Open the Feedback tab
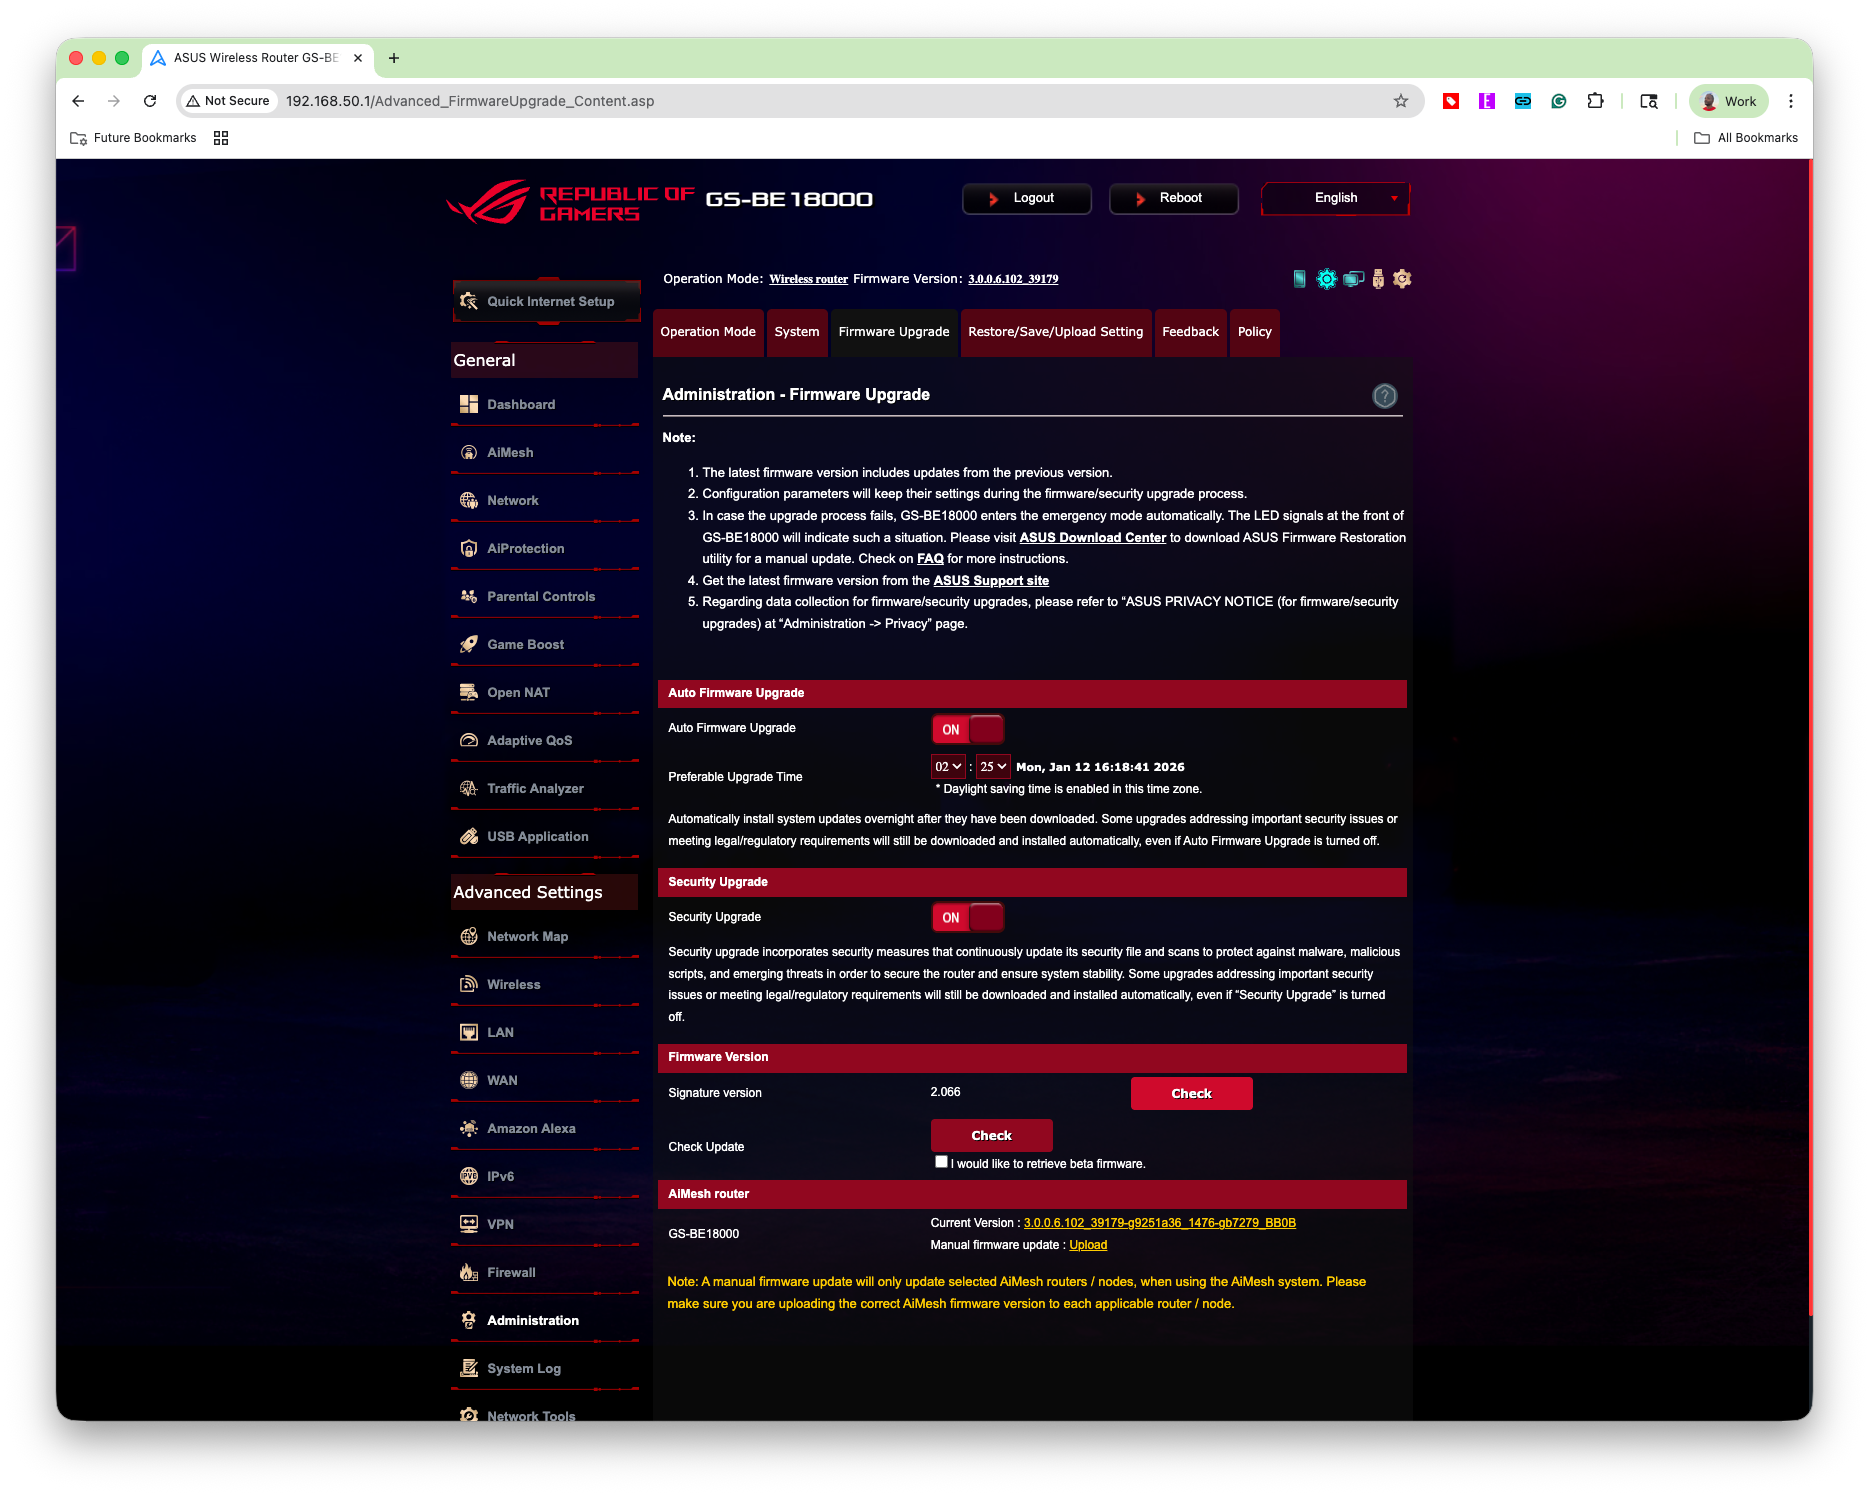The width and height of the screenshot is (1869, 1495). click(x=1190, y=332)
